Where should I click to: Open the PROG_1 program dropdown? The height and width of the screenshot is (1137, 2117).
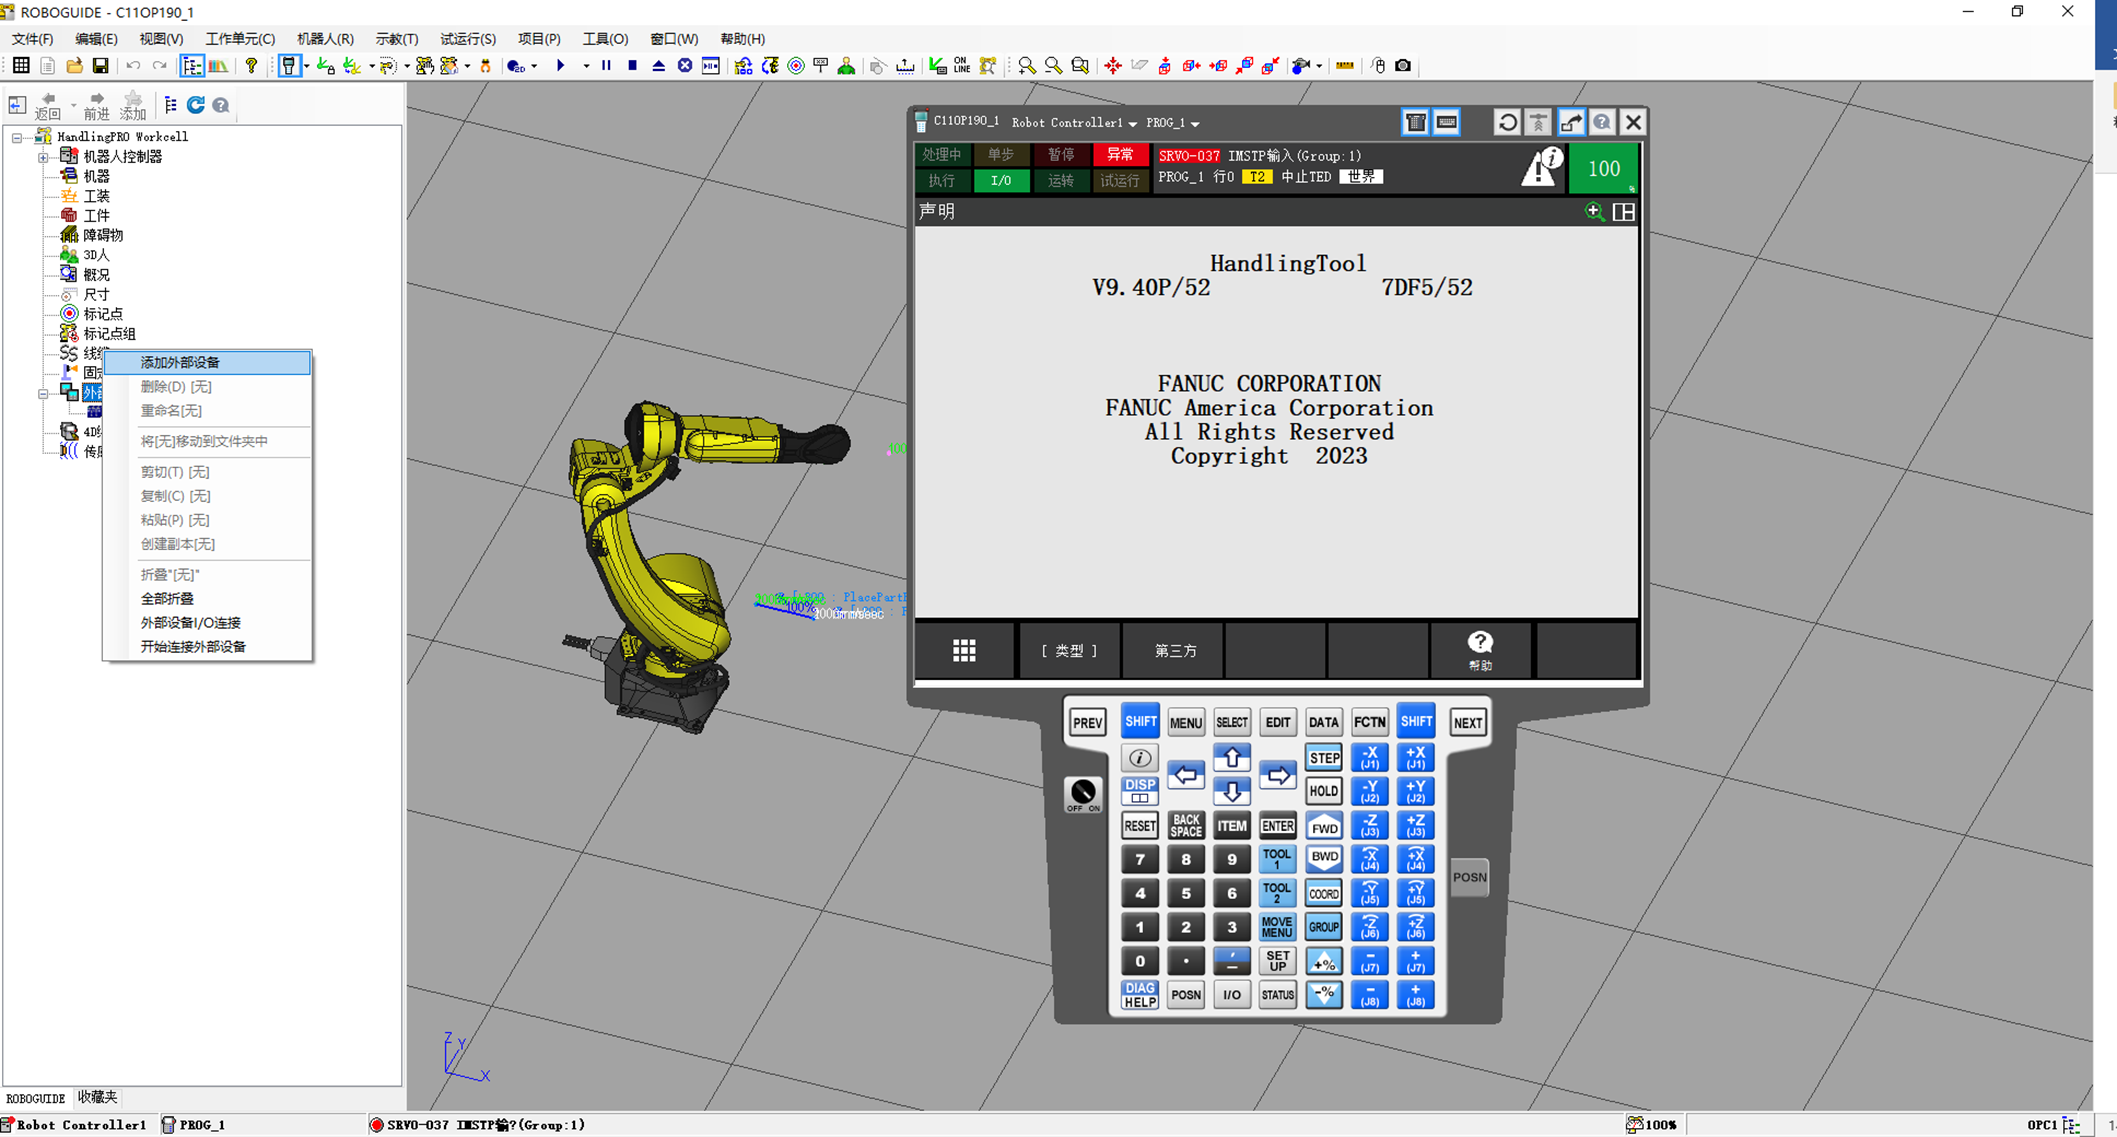coord(1172,123)
